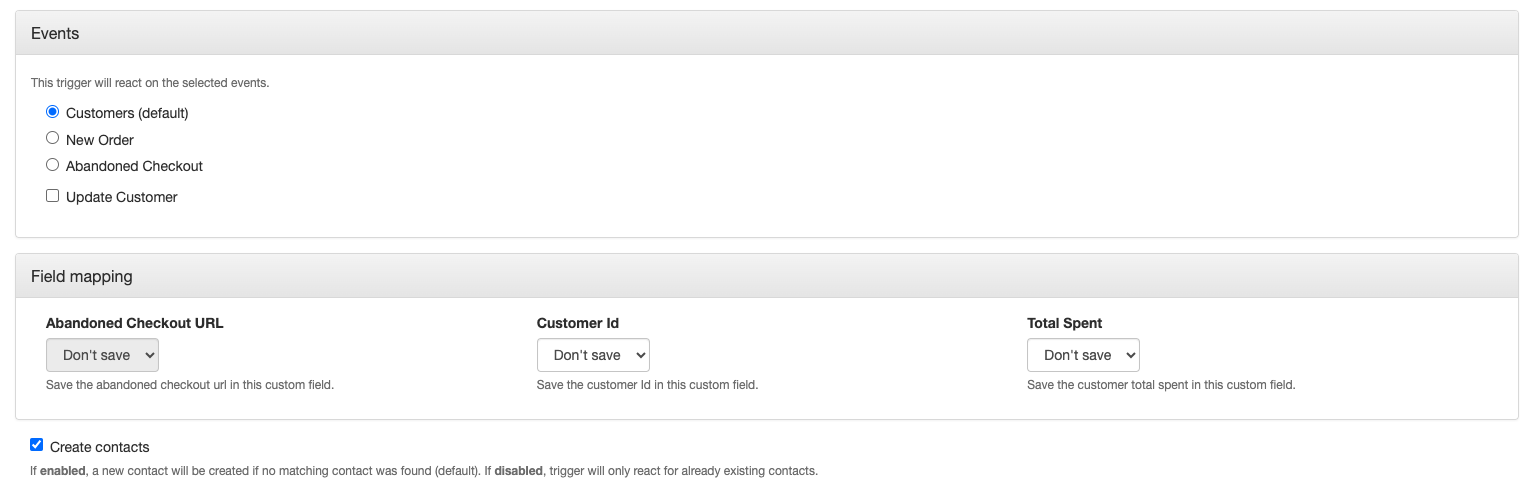This screenshot has width=1533, height=492.
Task: Expand the Customer Id Don't save dropdown
Action: pyautogui.click(x=593, y=355)
